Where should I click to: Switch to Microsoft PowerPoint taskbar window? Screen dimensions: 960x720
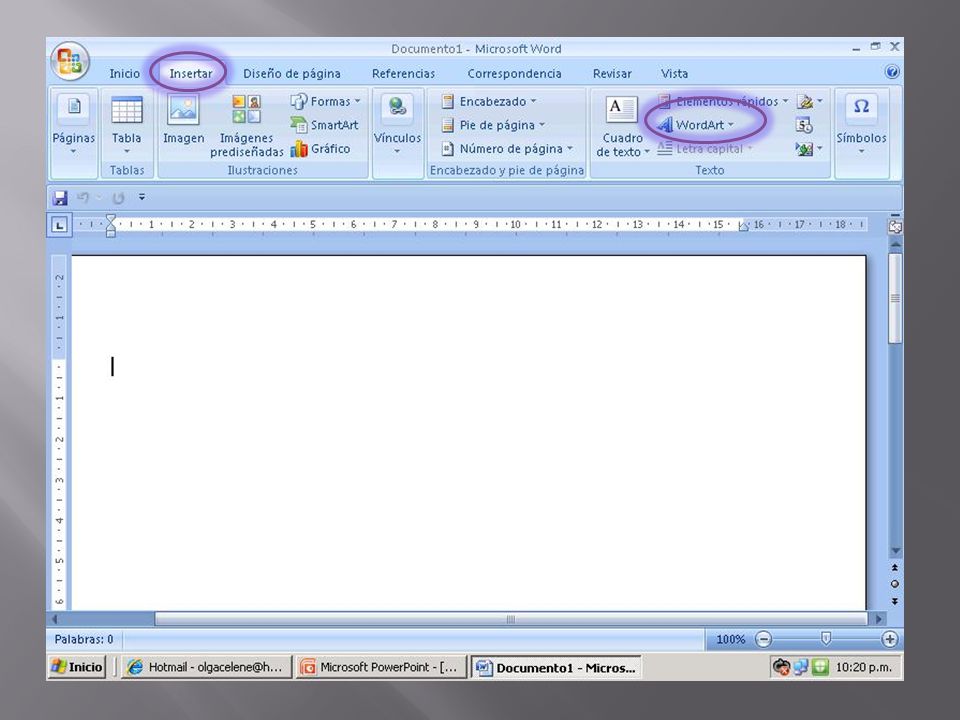click(381, 667)
